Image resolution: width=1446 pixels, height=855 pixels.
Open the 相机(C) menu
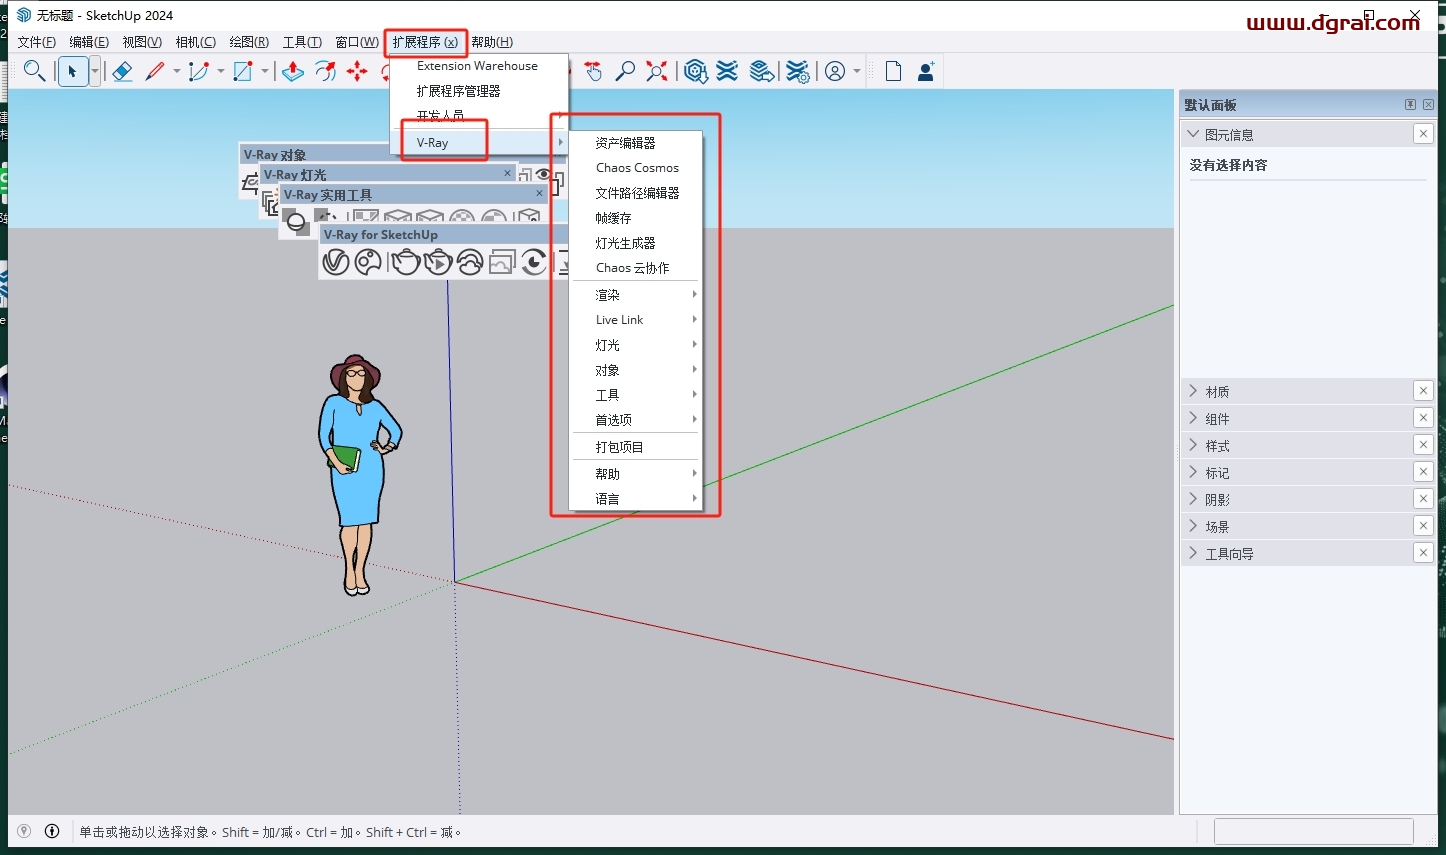tap(195, 42)
